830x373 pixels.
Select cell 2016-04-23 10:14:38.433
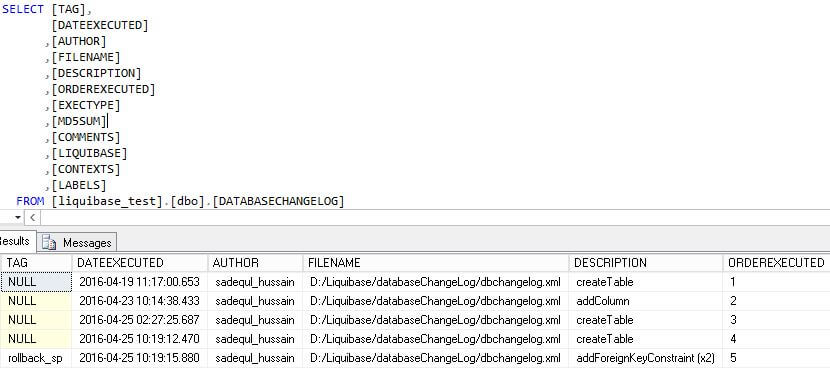pos(139,301)
